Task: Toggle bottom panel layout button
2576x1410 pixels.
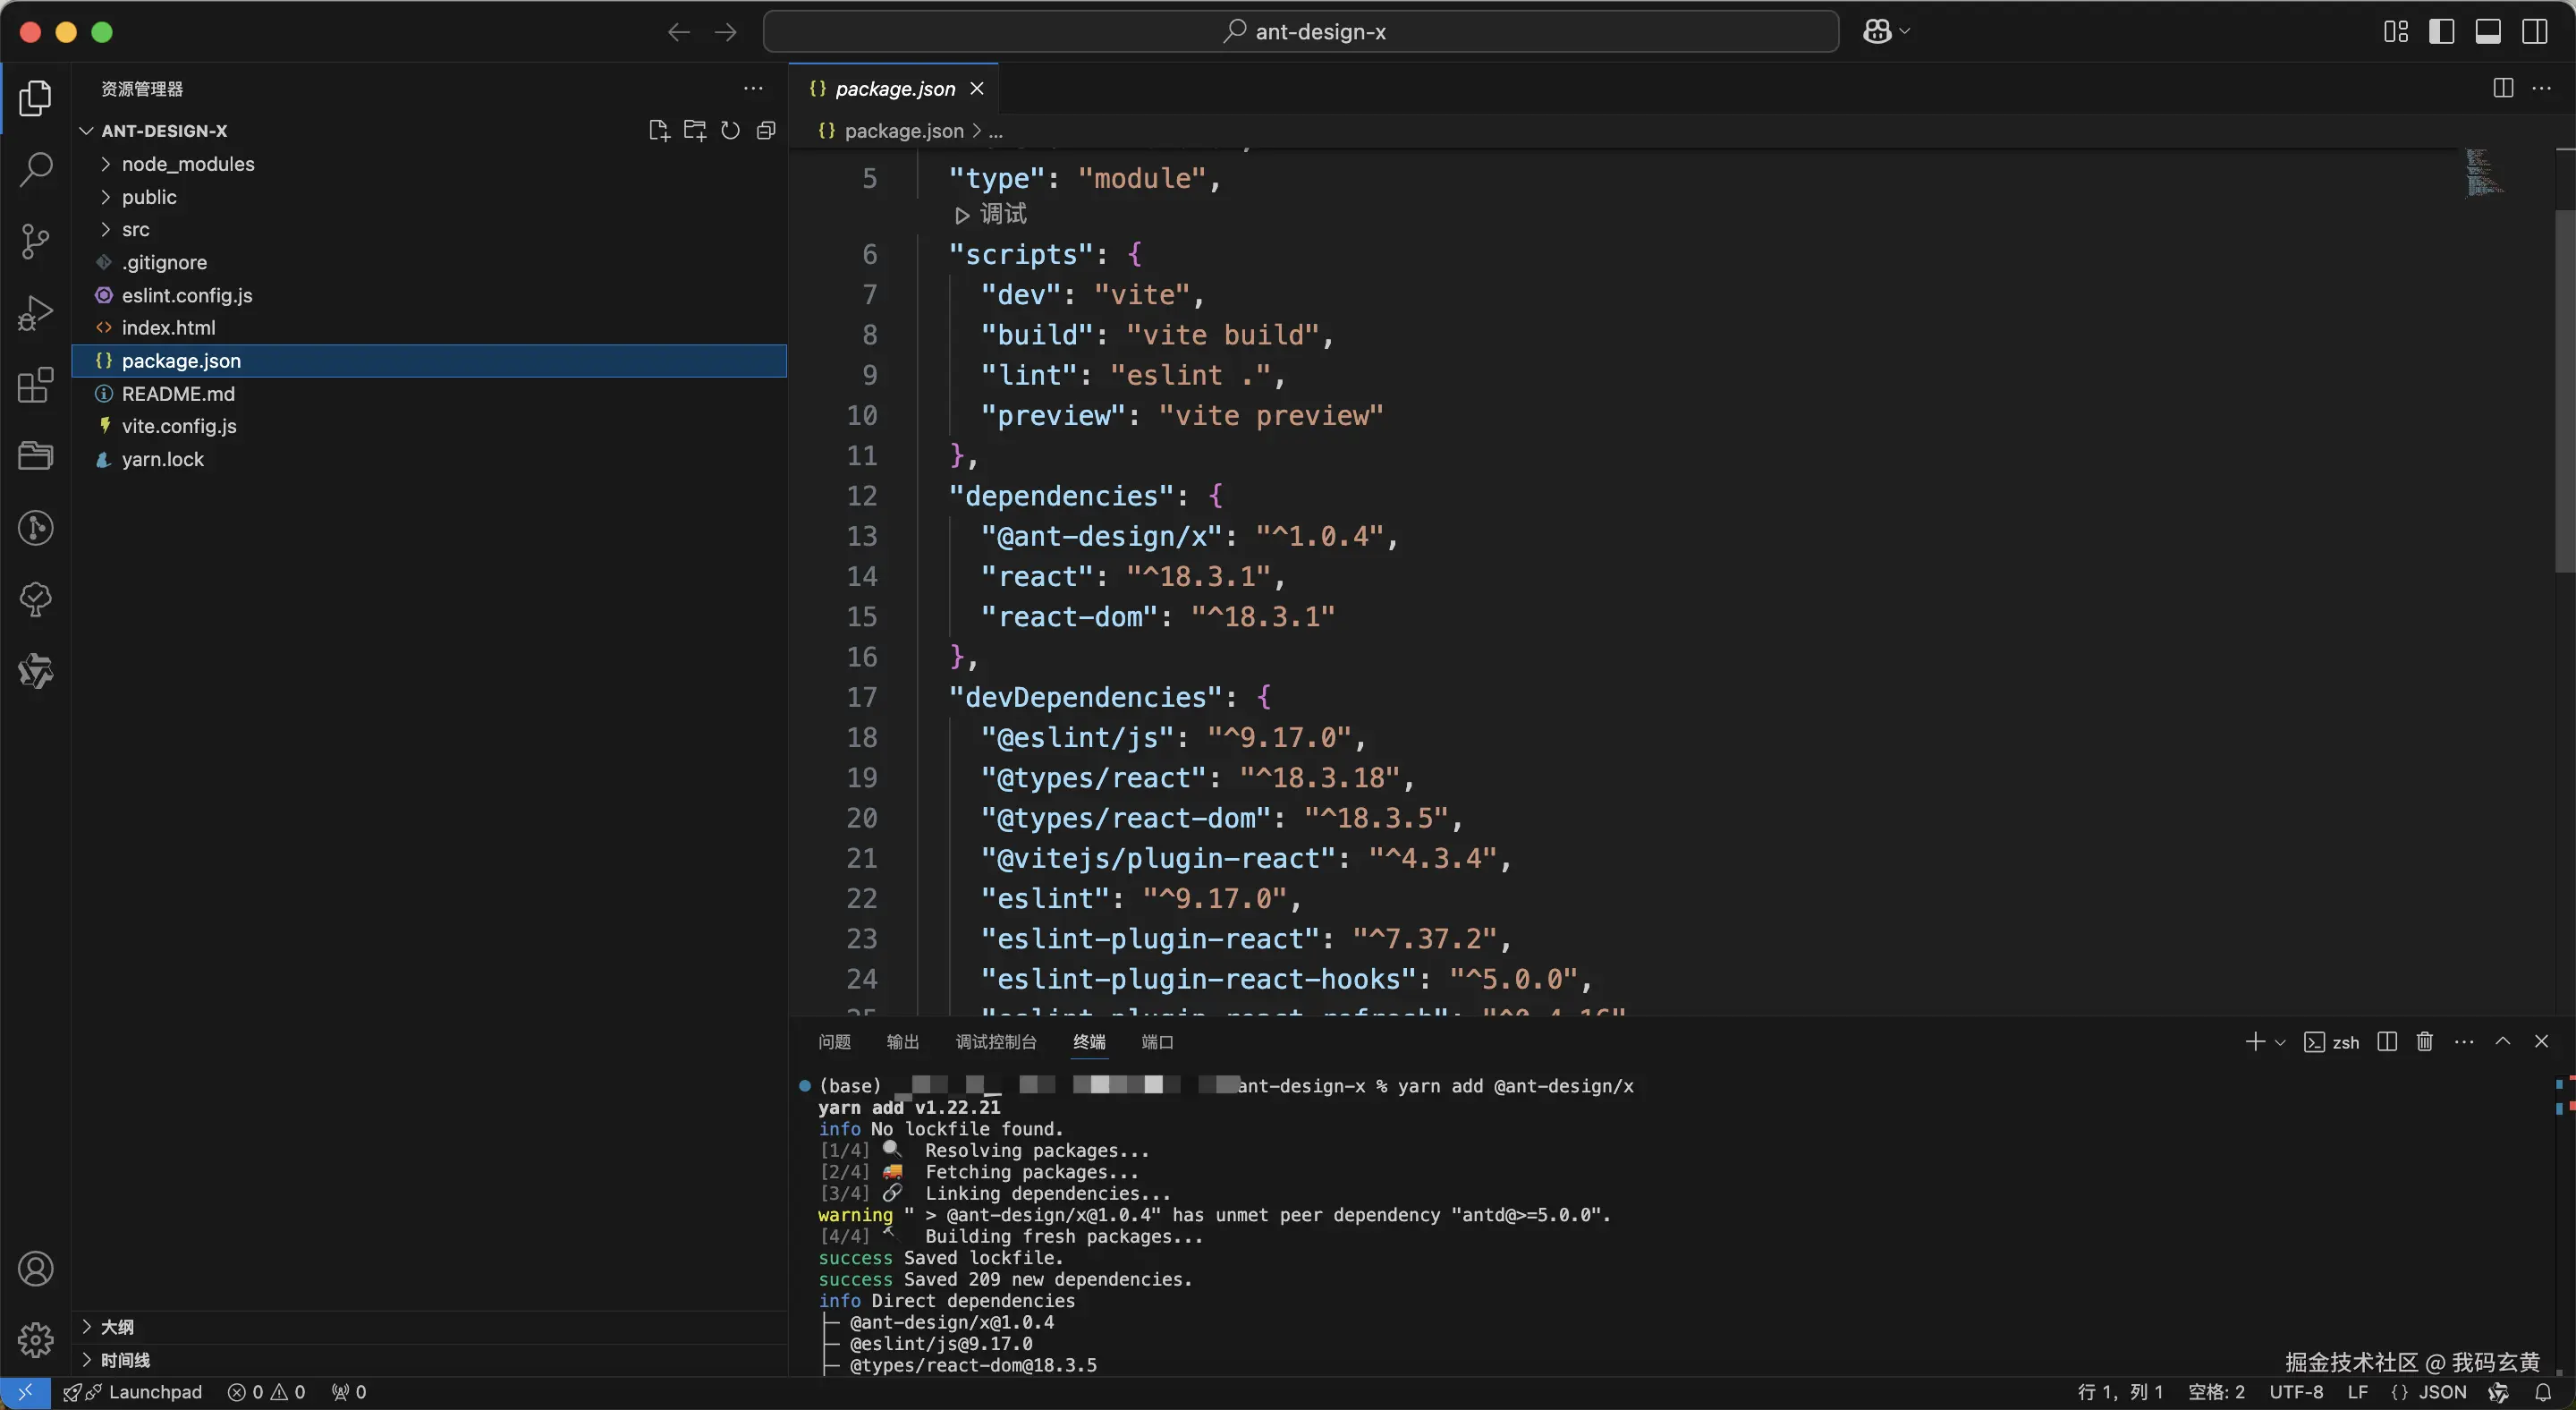Action: (x=2488, y=32)
